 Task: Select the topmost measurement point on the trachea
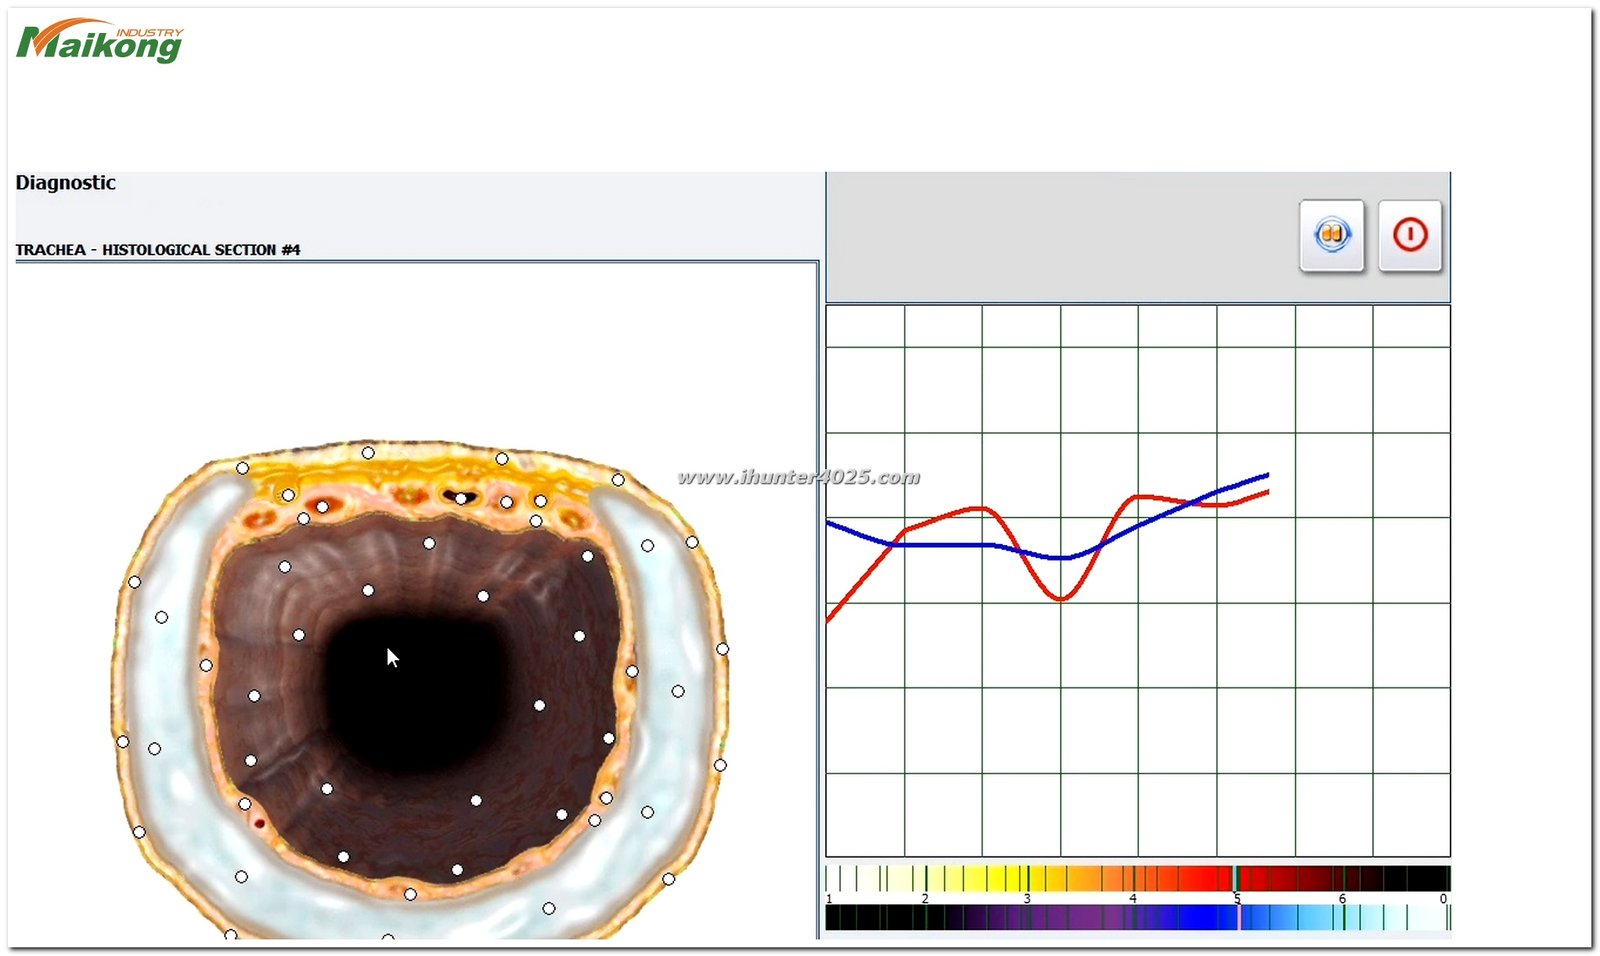368,453
